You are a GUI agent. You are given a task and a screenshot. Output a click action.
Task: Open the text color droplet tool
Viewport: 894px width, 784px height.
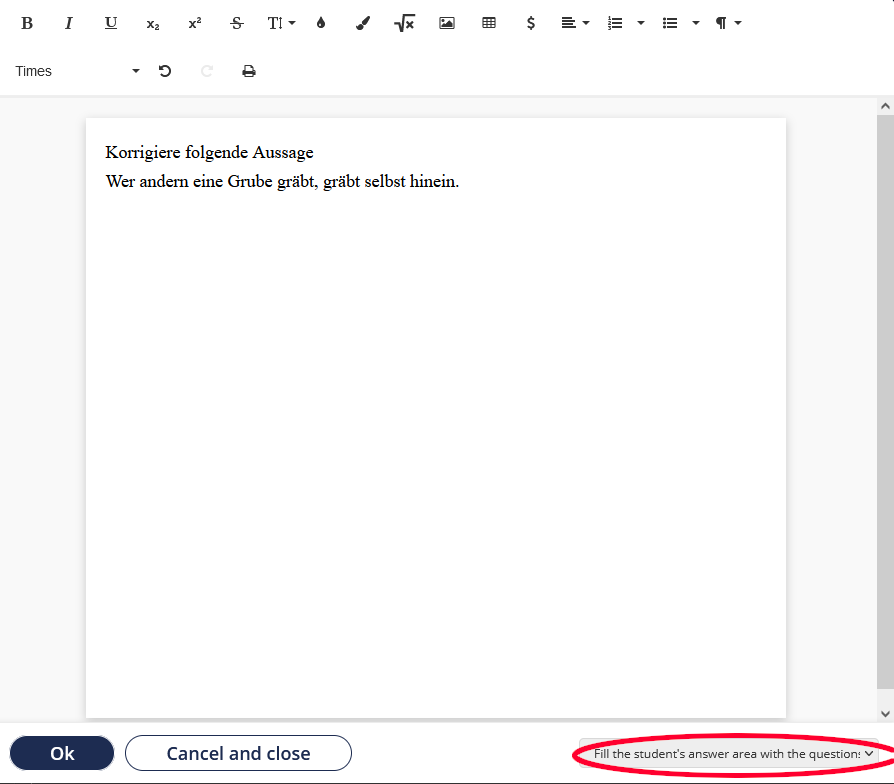(321, 23)
